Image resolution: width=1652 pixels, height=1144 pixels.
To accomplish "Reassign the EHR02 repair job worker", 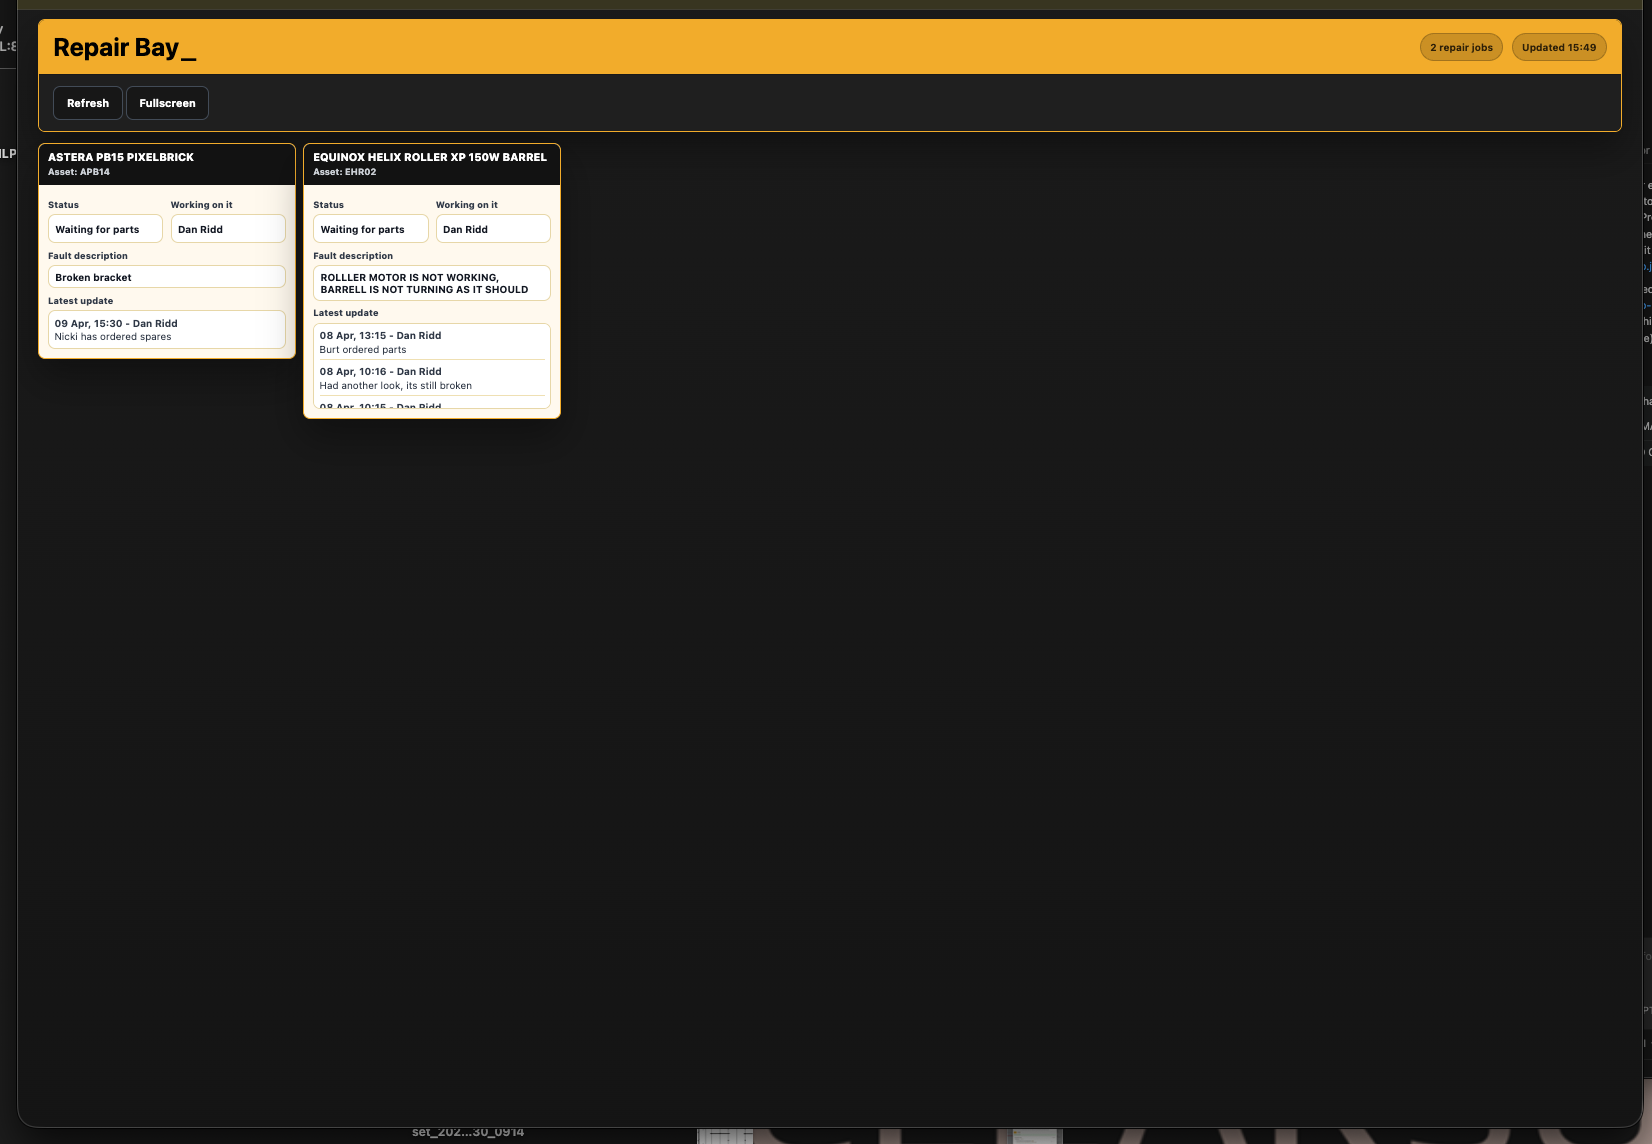I will click(493, 229).
